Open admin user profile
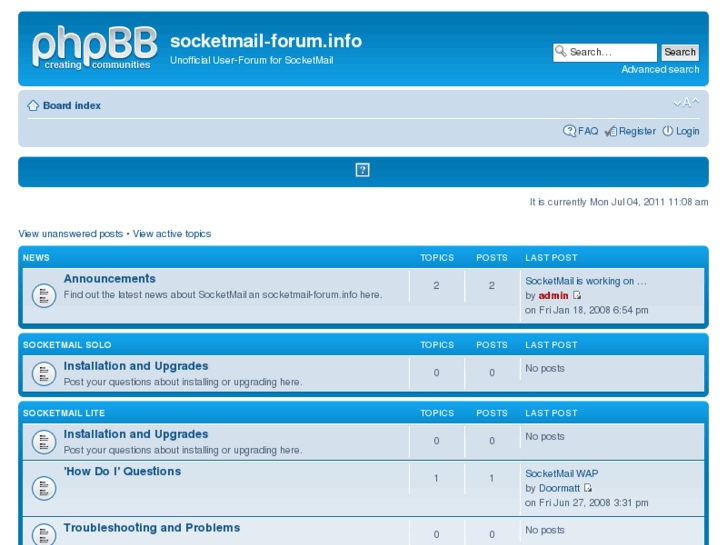 pos(553,295)
